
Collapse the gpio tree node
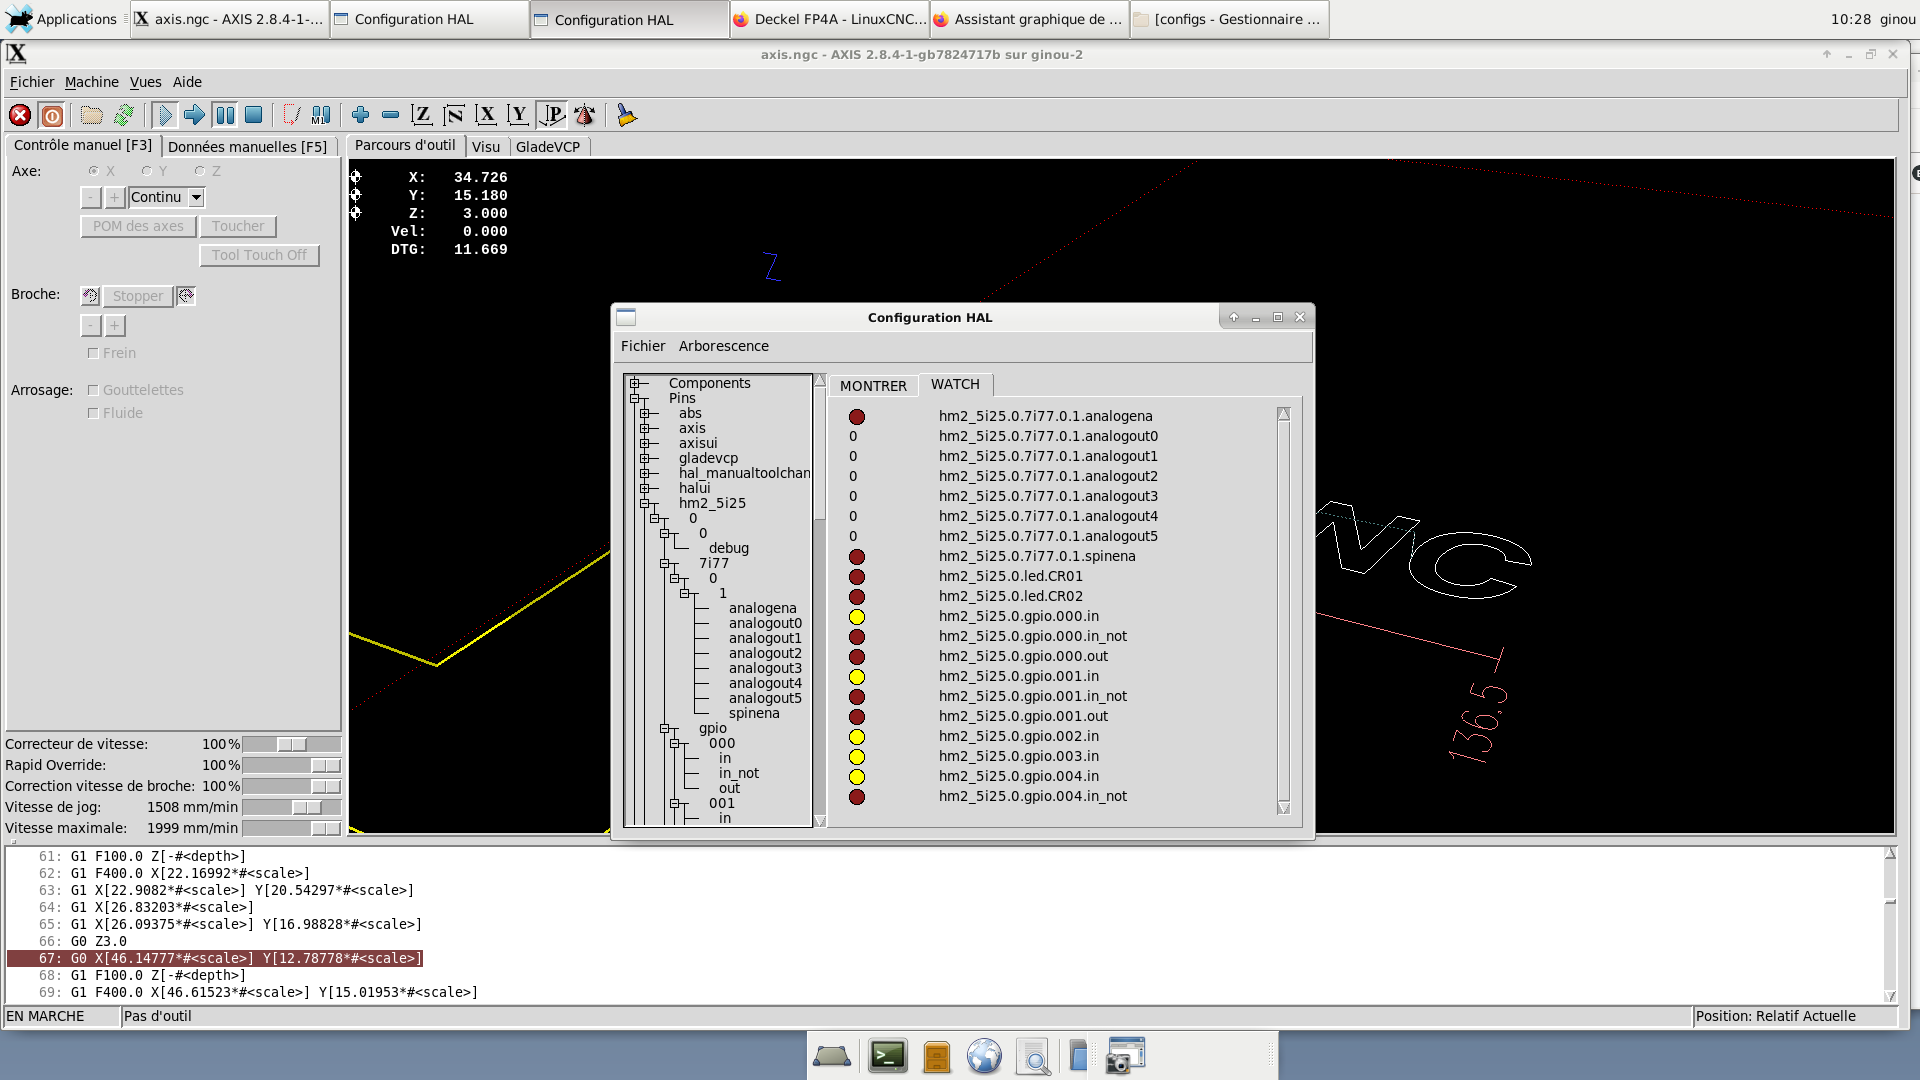point(664,728)
